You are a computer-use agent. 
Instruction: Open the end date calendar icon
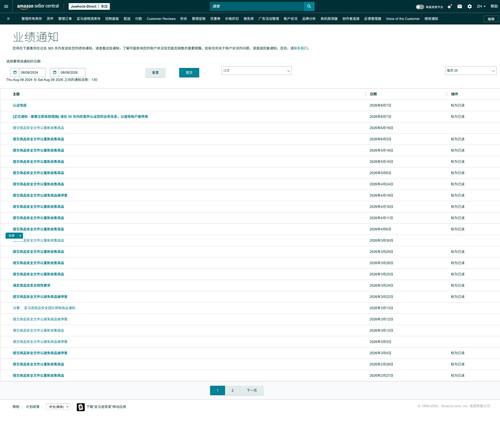pos(54,72)
